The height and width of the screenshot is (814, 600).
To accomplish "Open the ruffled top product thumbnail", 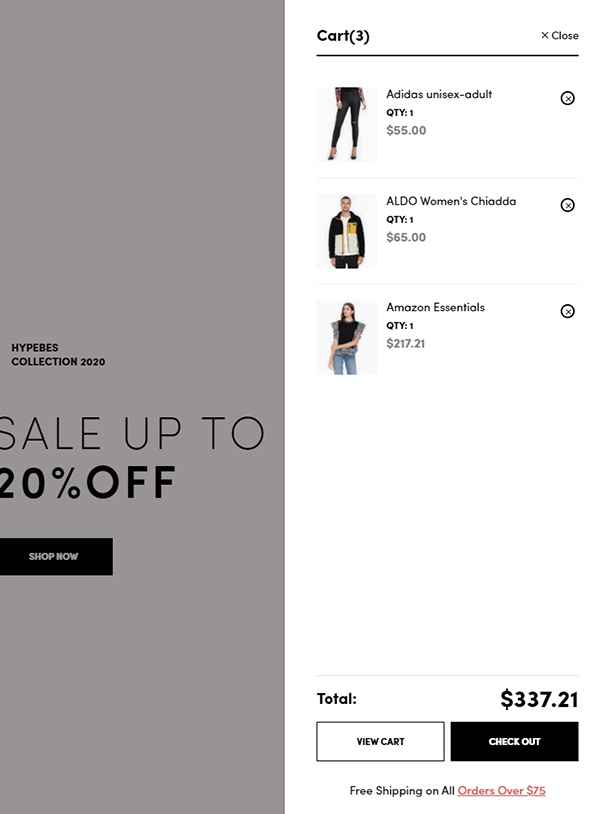I will (347, 337).
